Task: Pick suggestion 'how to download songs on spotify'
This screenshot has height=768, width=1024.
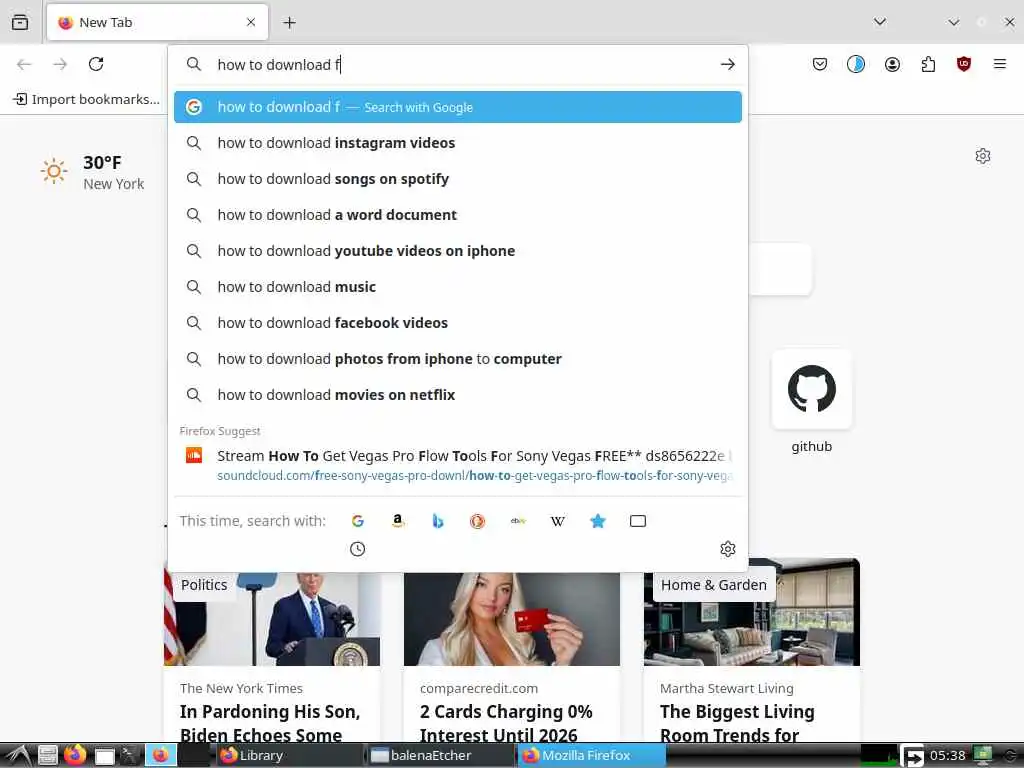Action: tap(458, 179)
